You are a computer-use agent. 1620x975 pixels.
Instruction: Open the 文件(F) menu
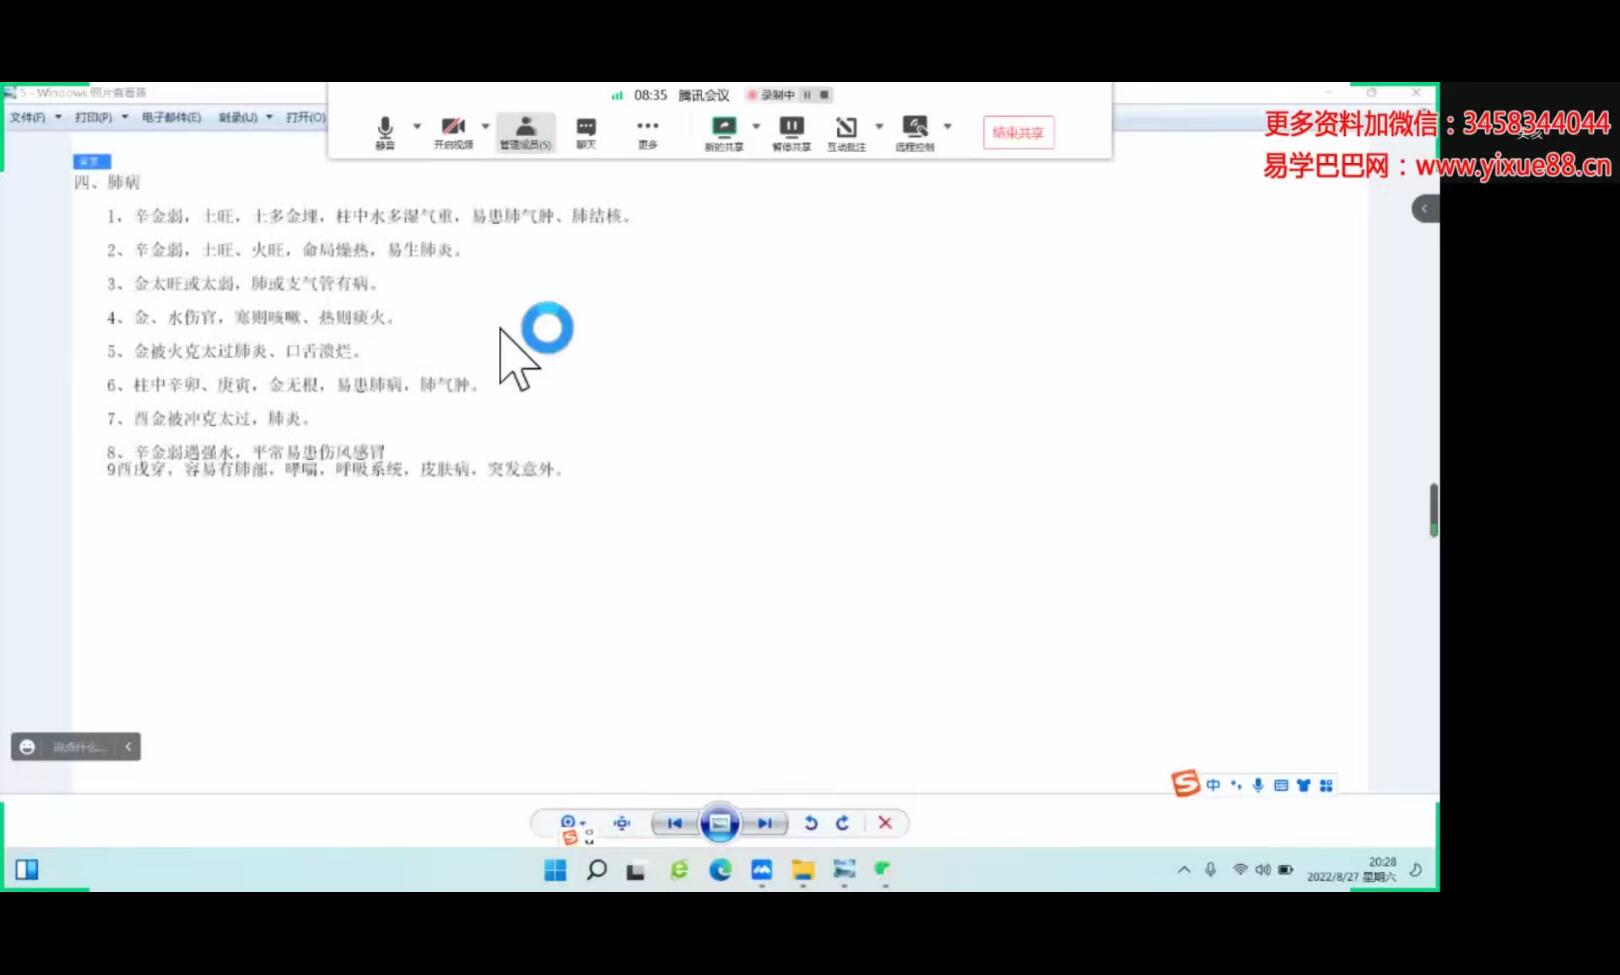27,116
